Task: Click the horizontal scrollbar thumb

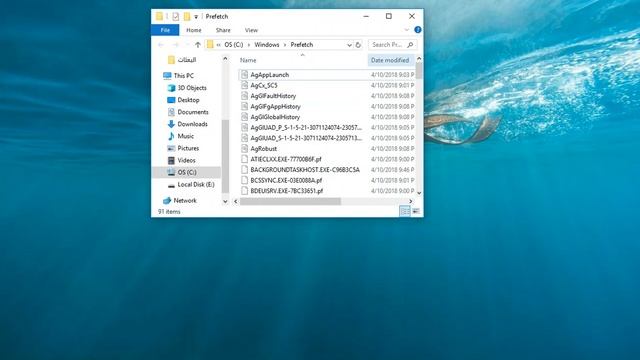Action: pos(290,201)
